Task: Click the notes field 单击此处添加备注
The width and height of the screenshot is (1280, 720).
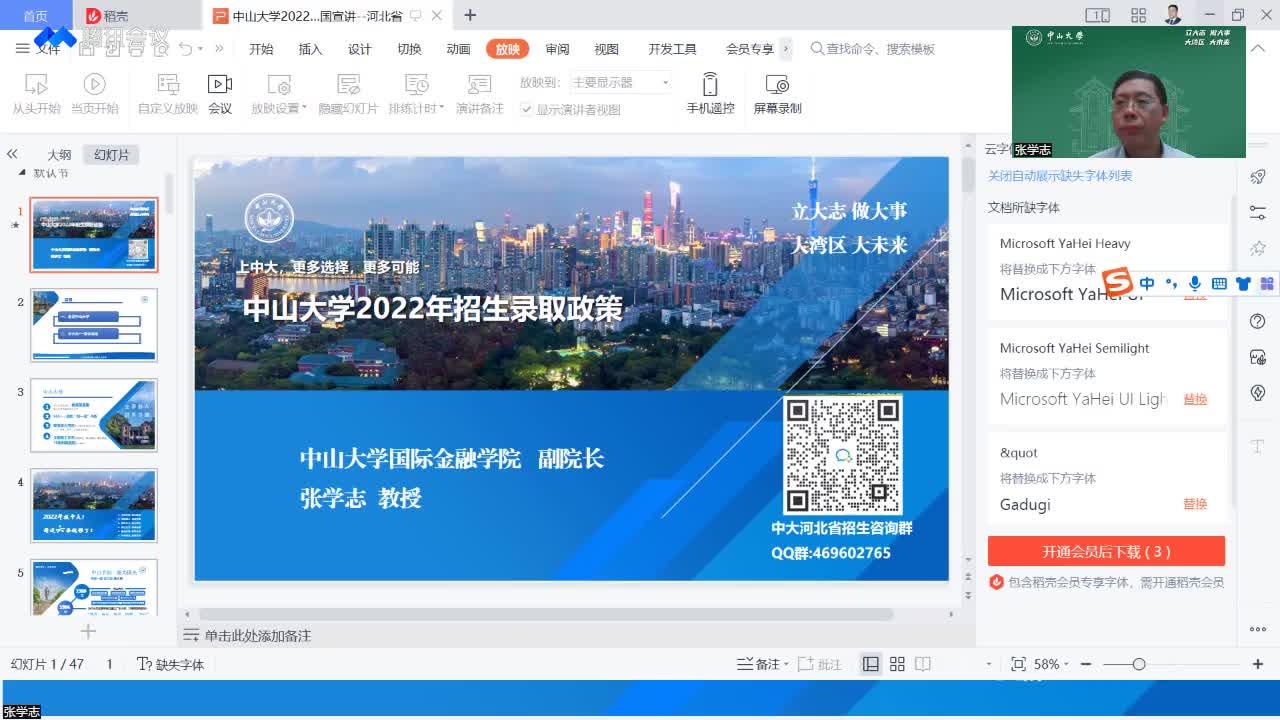Action: pyautogui.click(x=258, y=636)
